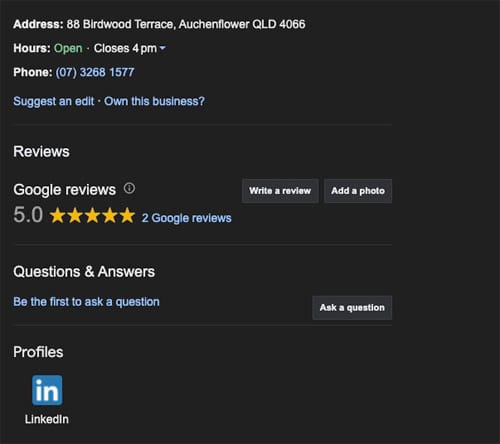
Task: Click the Questions & Answers heading
Action: click(x=84, y=271)
